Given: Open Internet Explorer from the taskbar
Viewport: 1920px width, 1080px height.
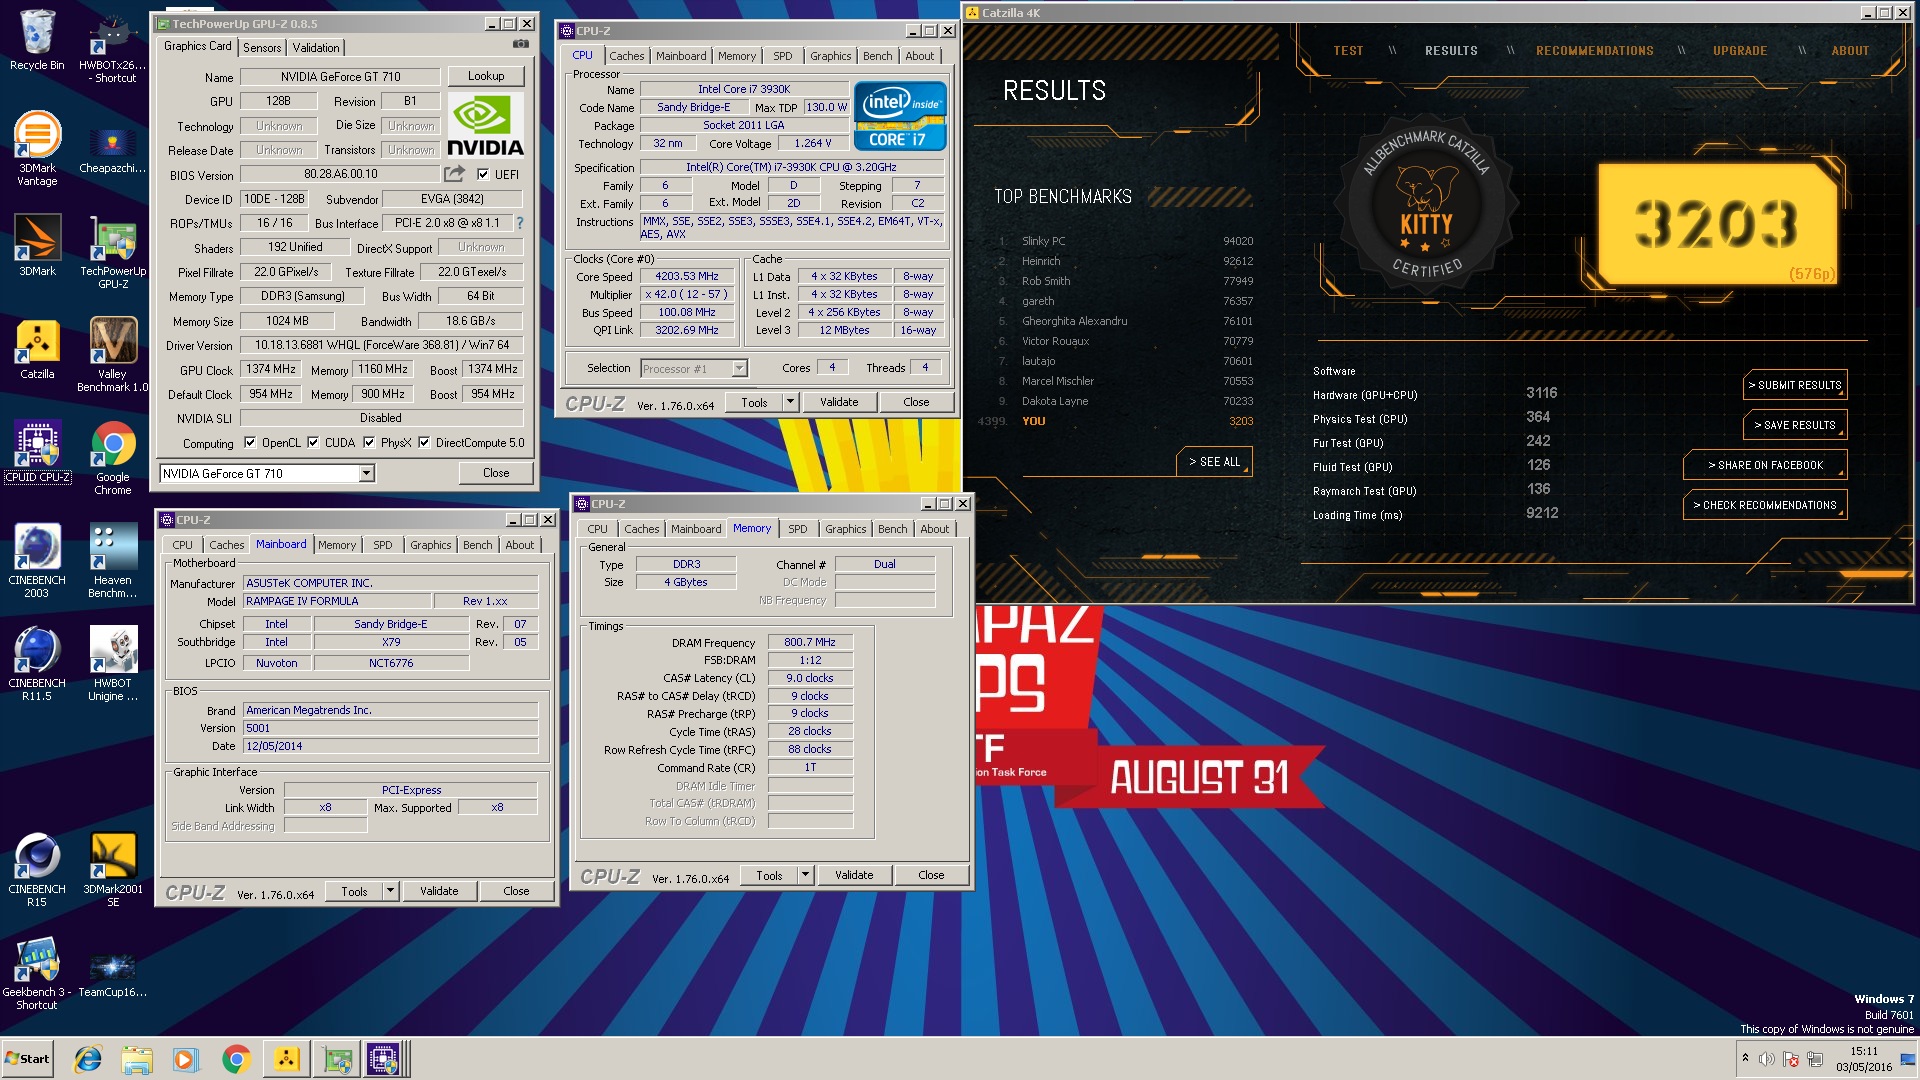Looking at the screenshot, I should pos(89,1059).
